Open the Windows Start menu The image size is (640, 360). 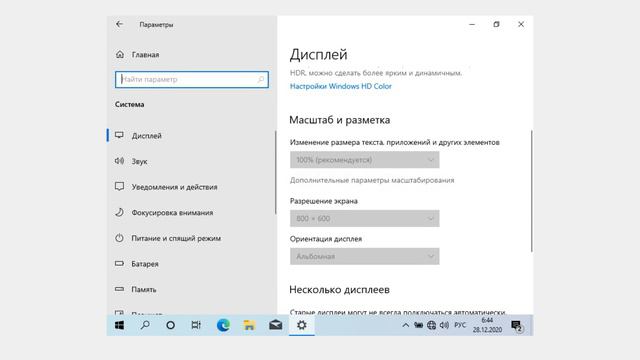[119, 325]
